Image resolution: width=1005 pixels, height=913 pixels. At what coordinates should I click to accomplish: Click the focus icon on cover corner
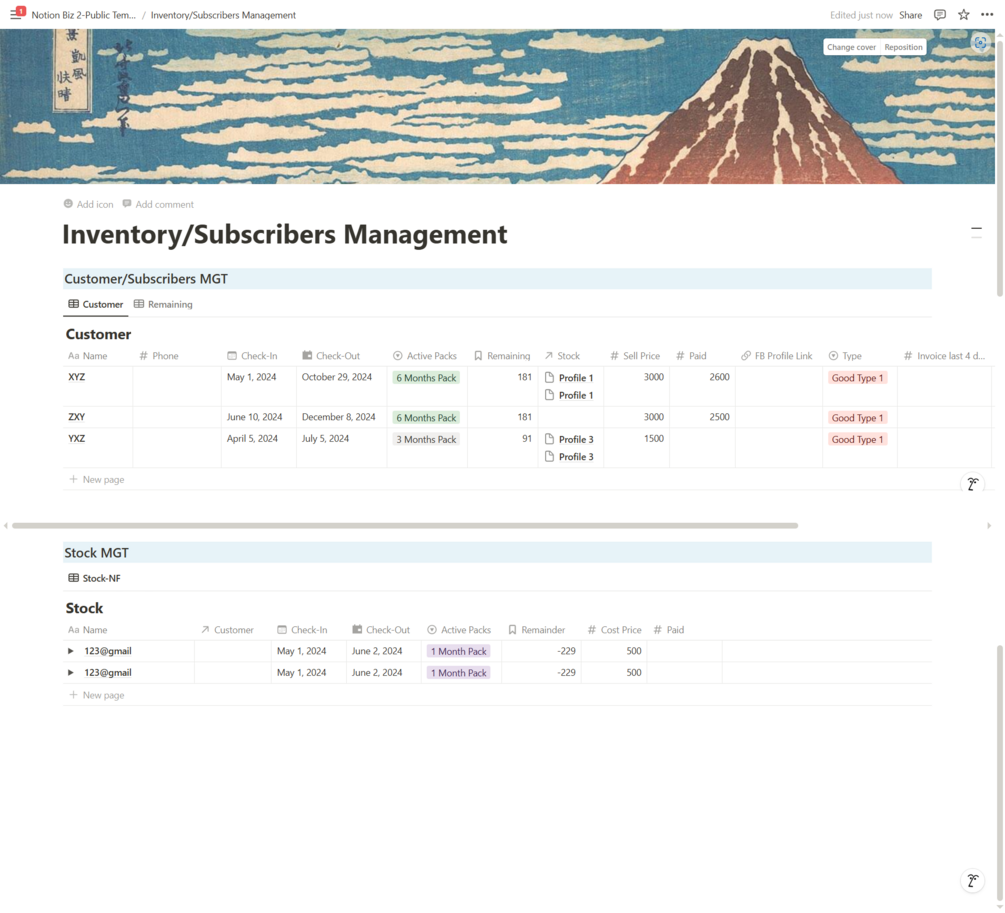tap(980, 43)
